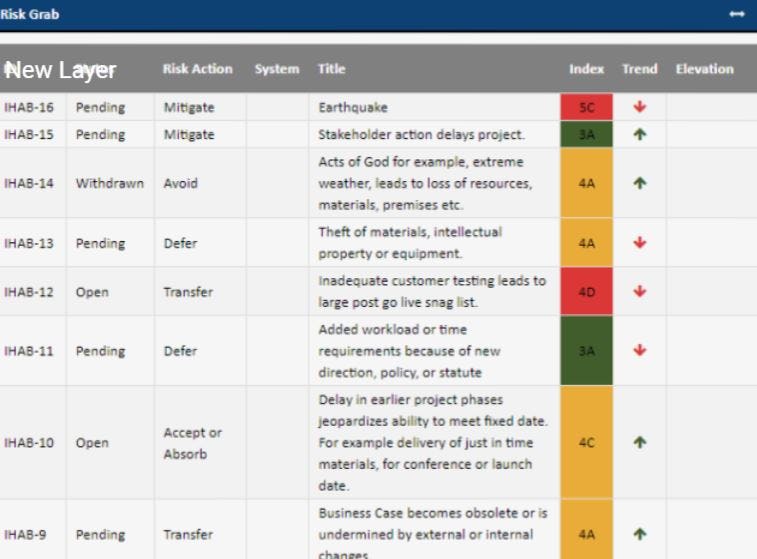The width and height of the screenshot is (757, 559).
Task: Sort by the Index column header
Action: [587, 69]
